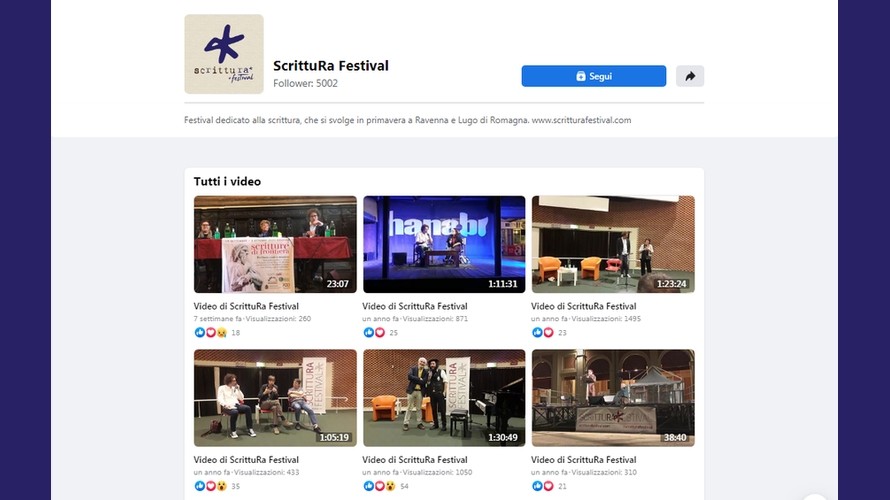Click the share arrow icon button
890x500 pixels.
click(x=690, y=76)
